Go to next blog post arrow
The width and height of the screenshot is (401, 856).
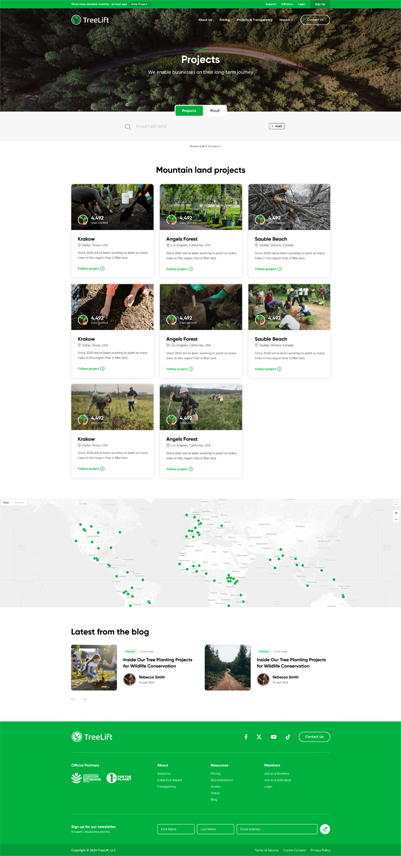[83, 699]
